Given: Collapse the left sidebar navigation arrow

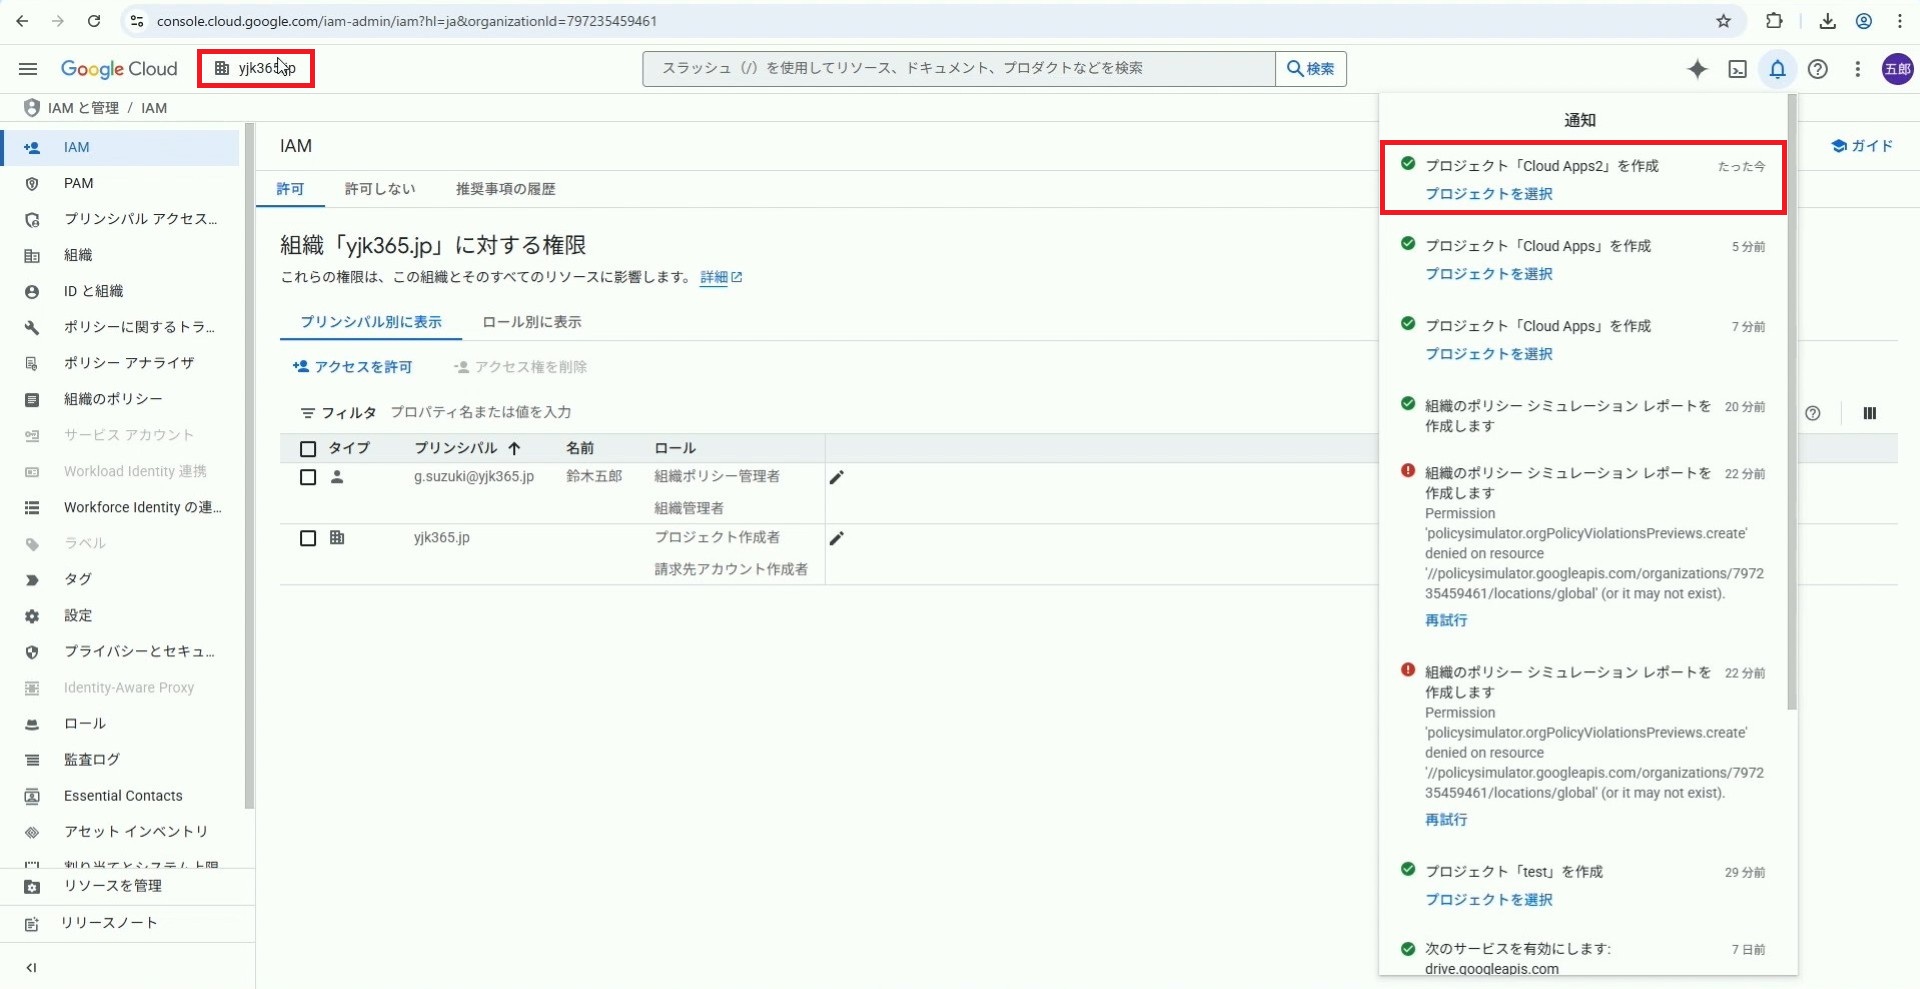Looking at the screenshot, I should point(31,967).
